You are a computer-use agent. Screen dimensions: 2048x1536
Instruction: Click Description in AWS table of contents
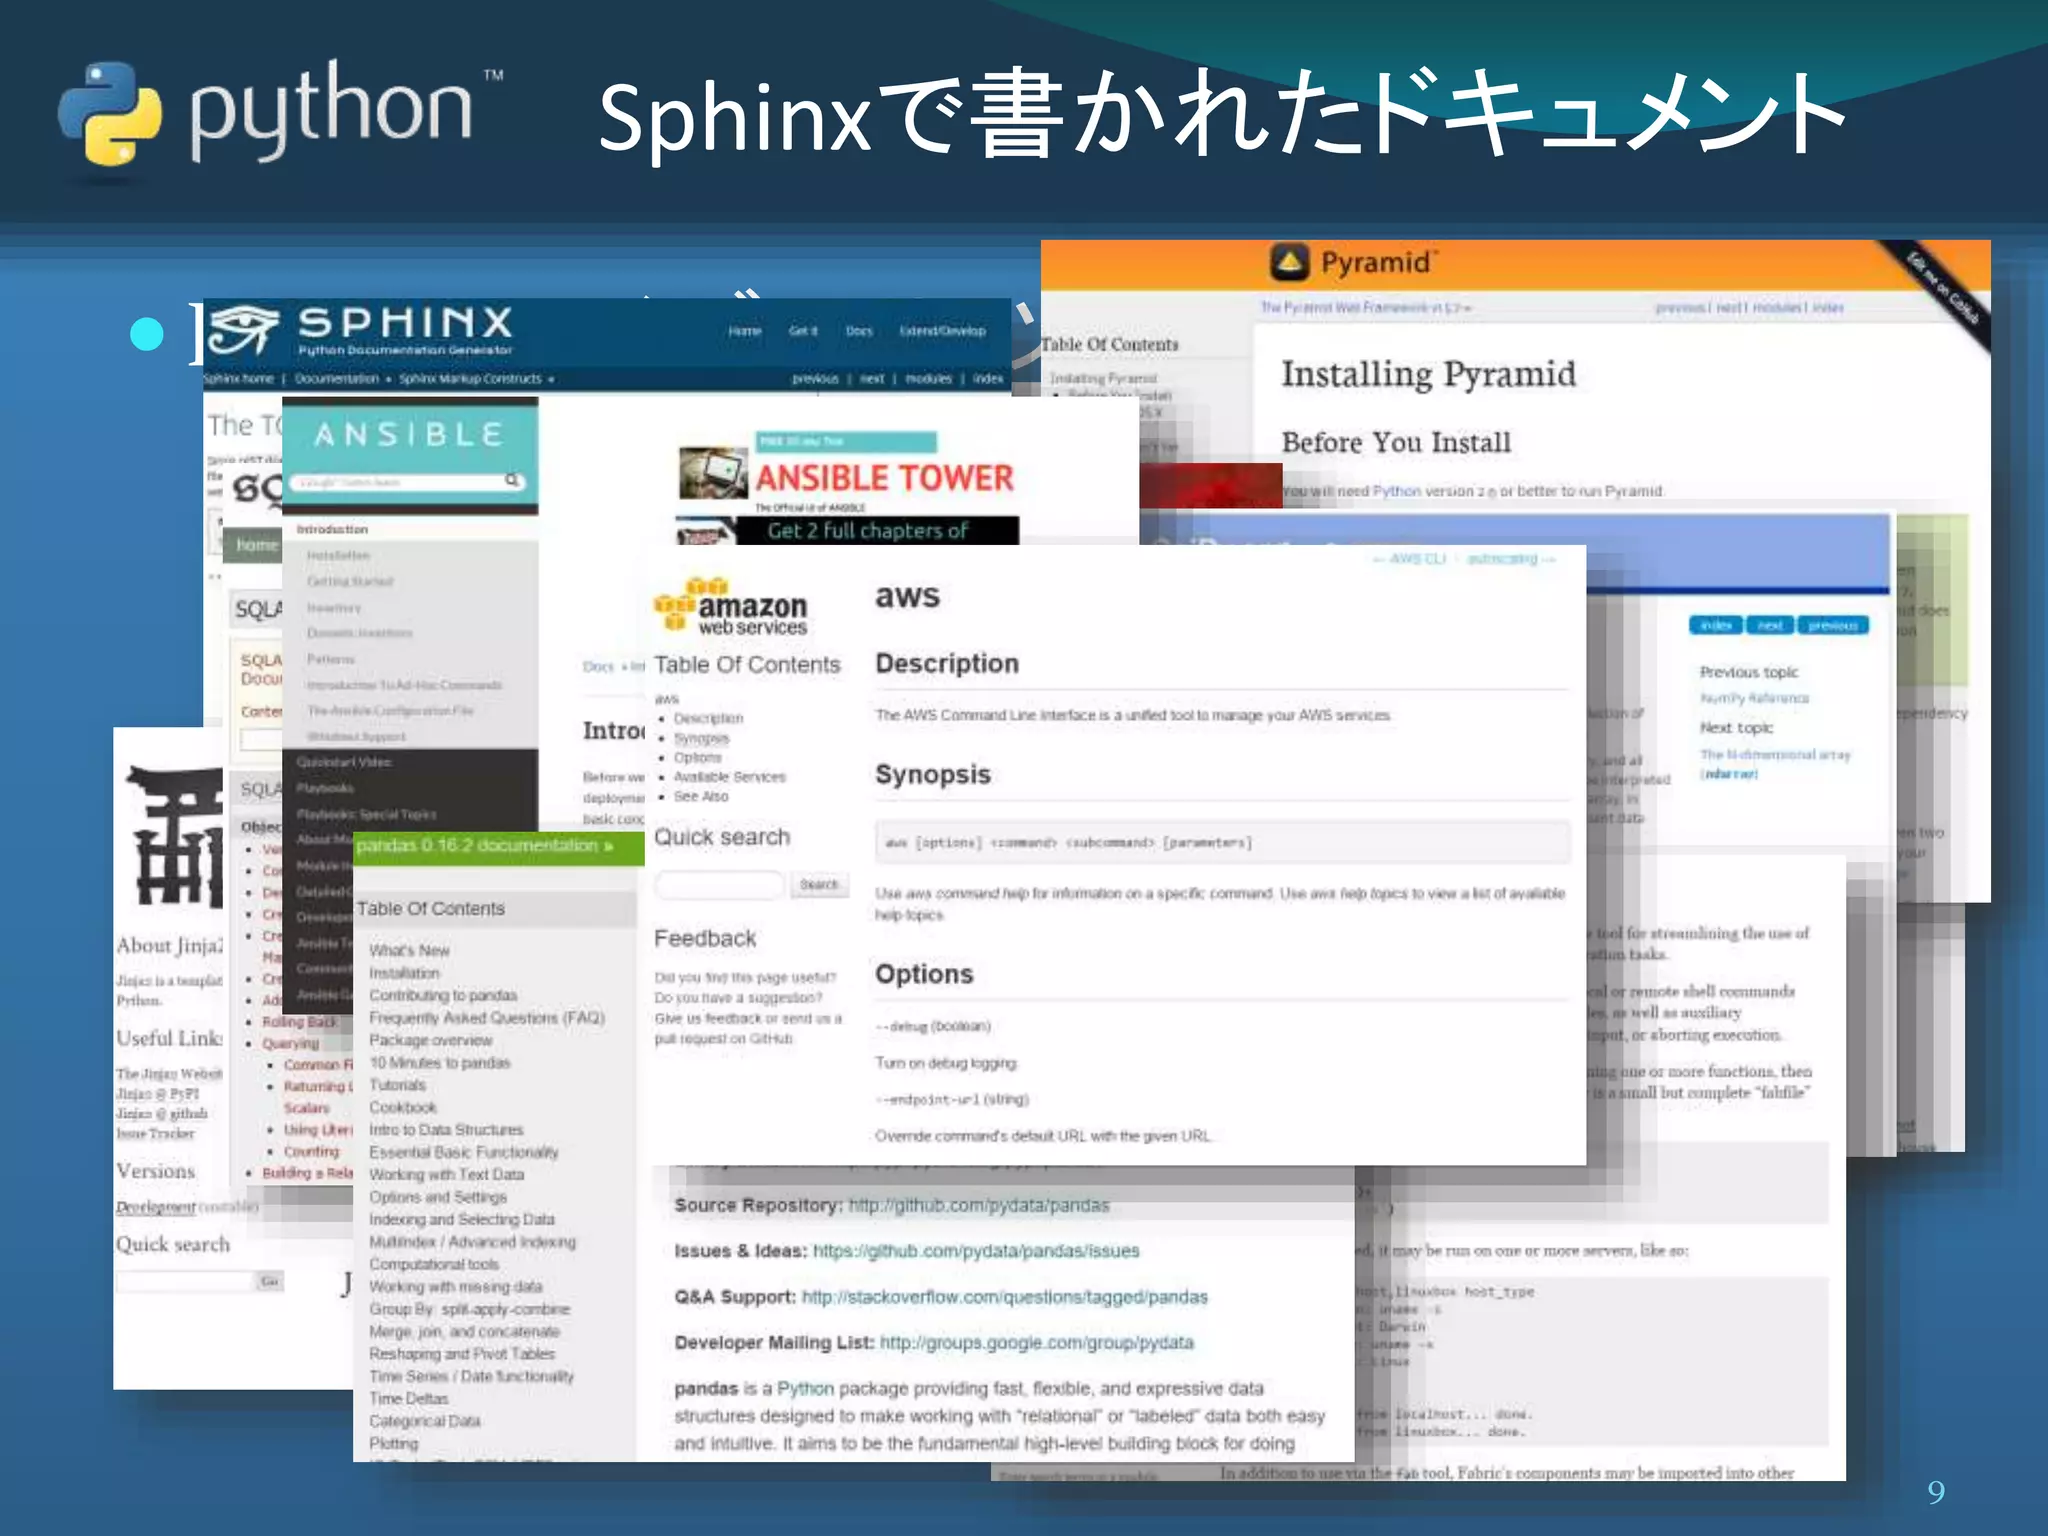click(708, 719)
